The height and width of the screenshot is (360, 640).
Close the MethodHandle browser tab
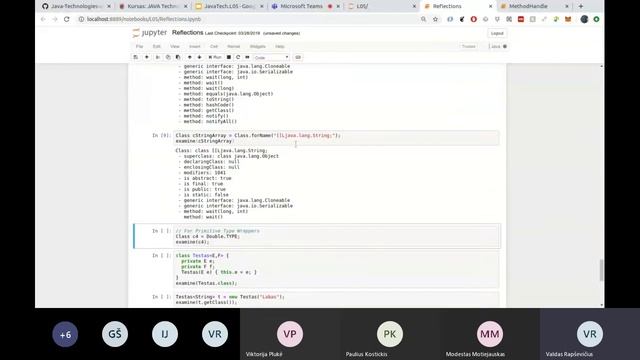pos(567,6)
